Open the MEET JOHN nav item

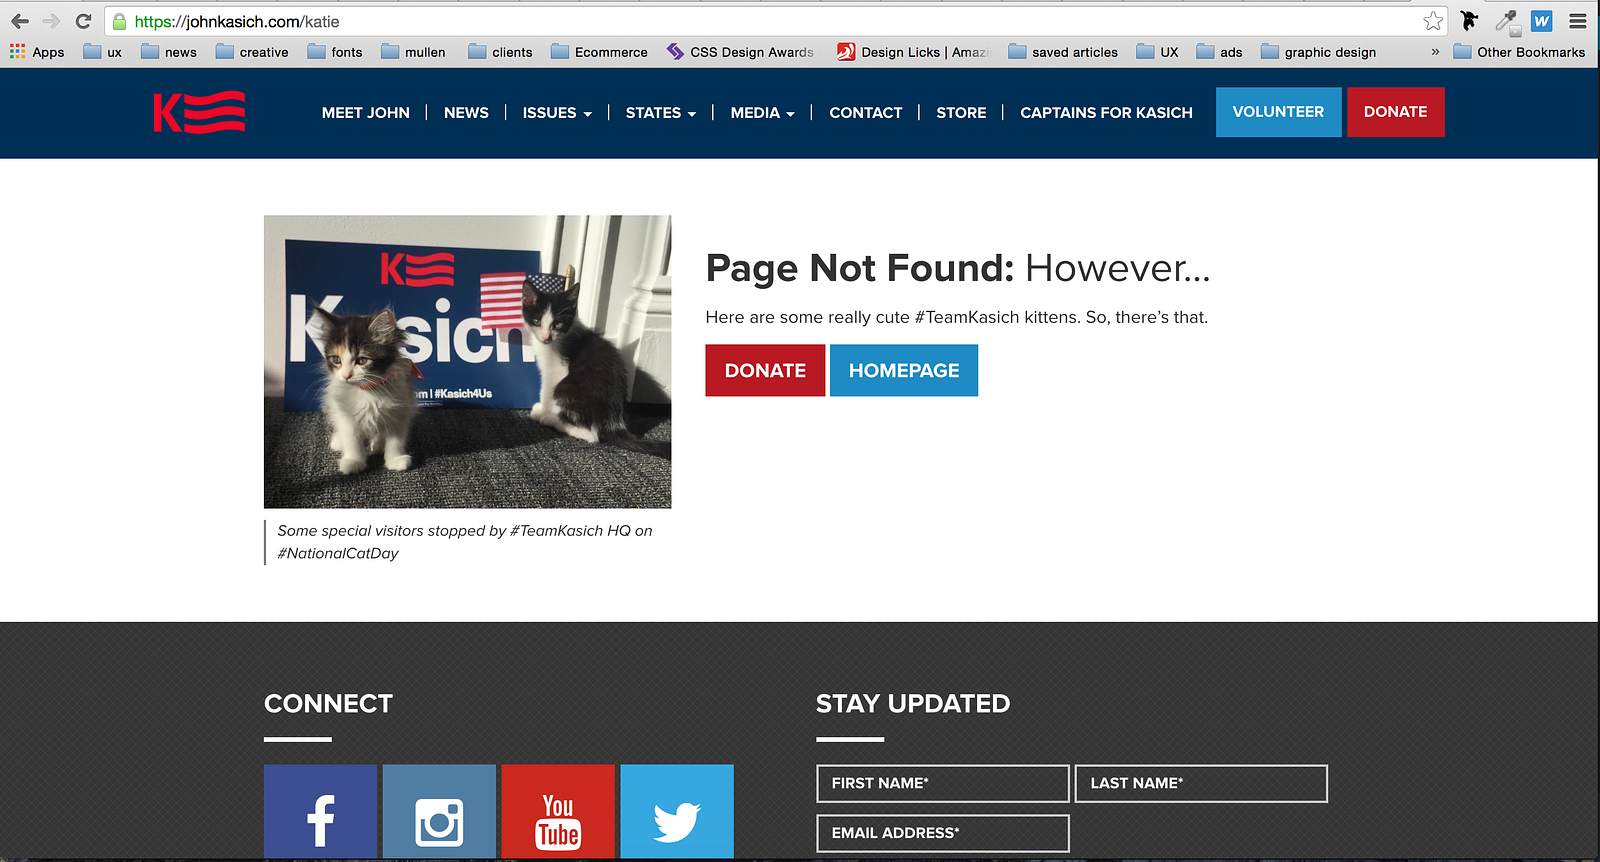(x=366, y=113)
